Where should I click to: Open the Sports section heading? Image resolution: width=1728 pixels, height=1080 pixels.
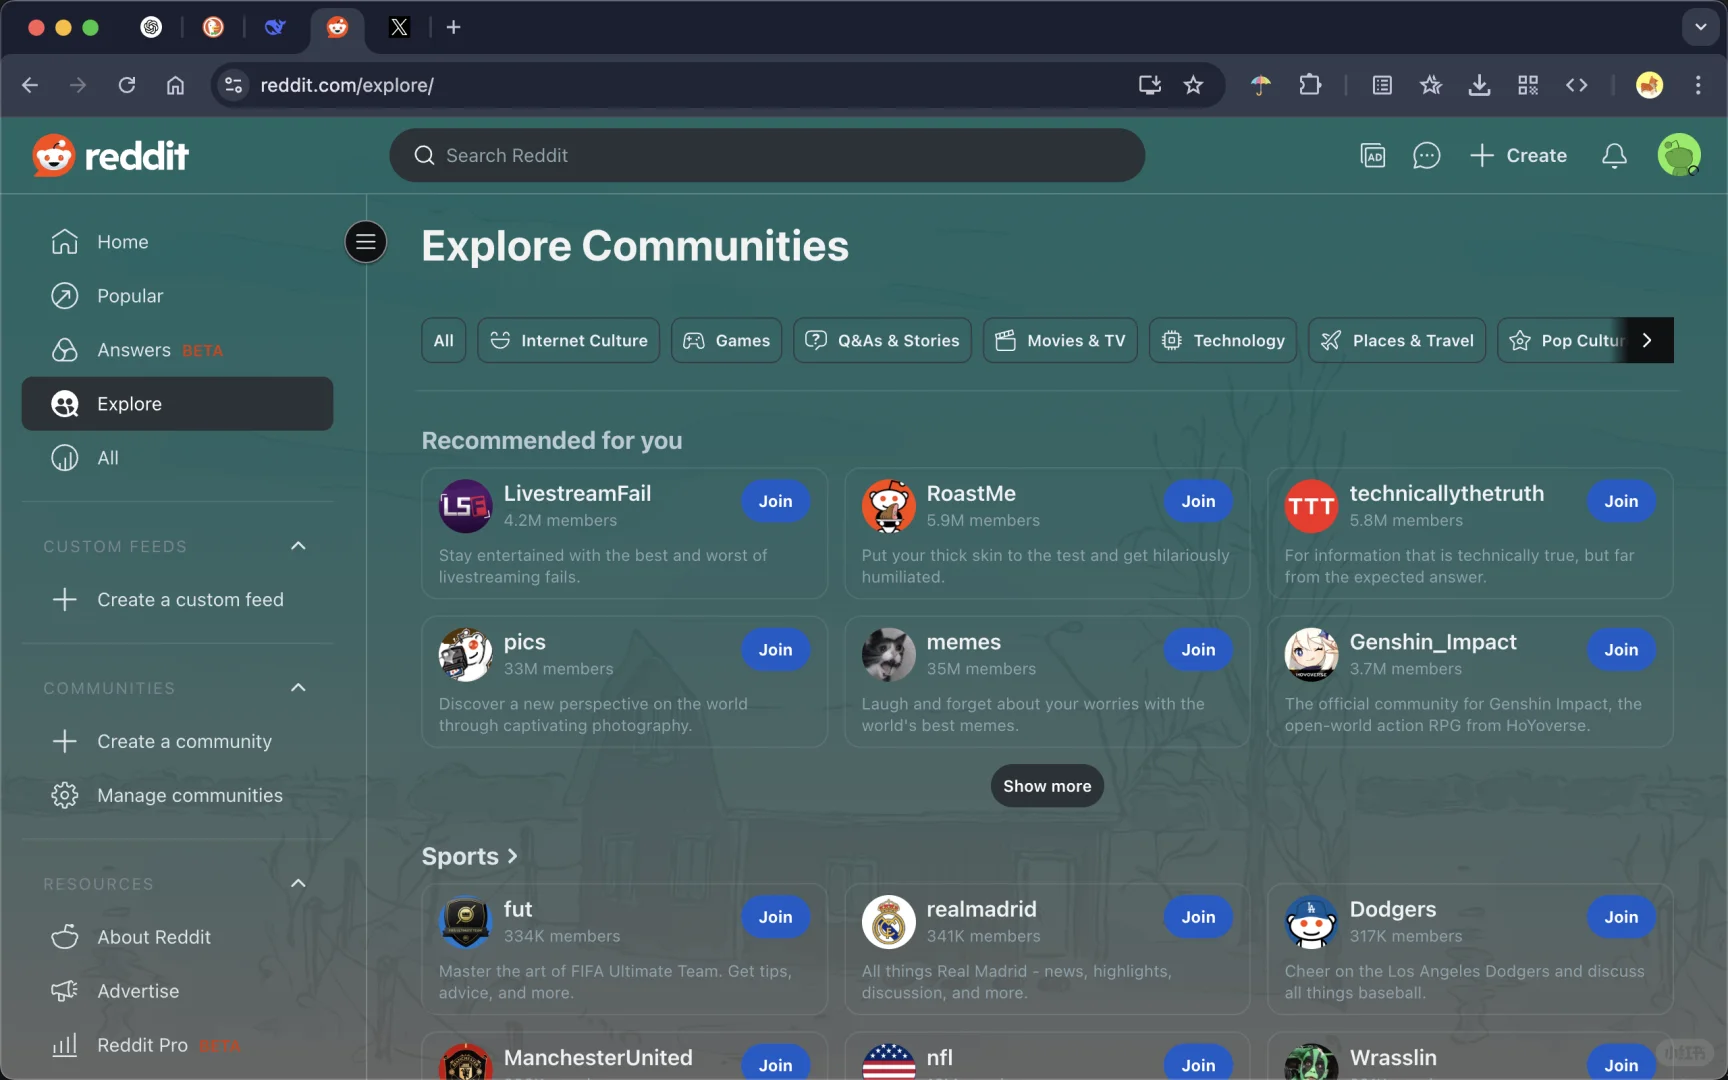pyautogui.click(x=470, y=856)
